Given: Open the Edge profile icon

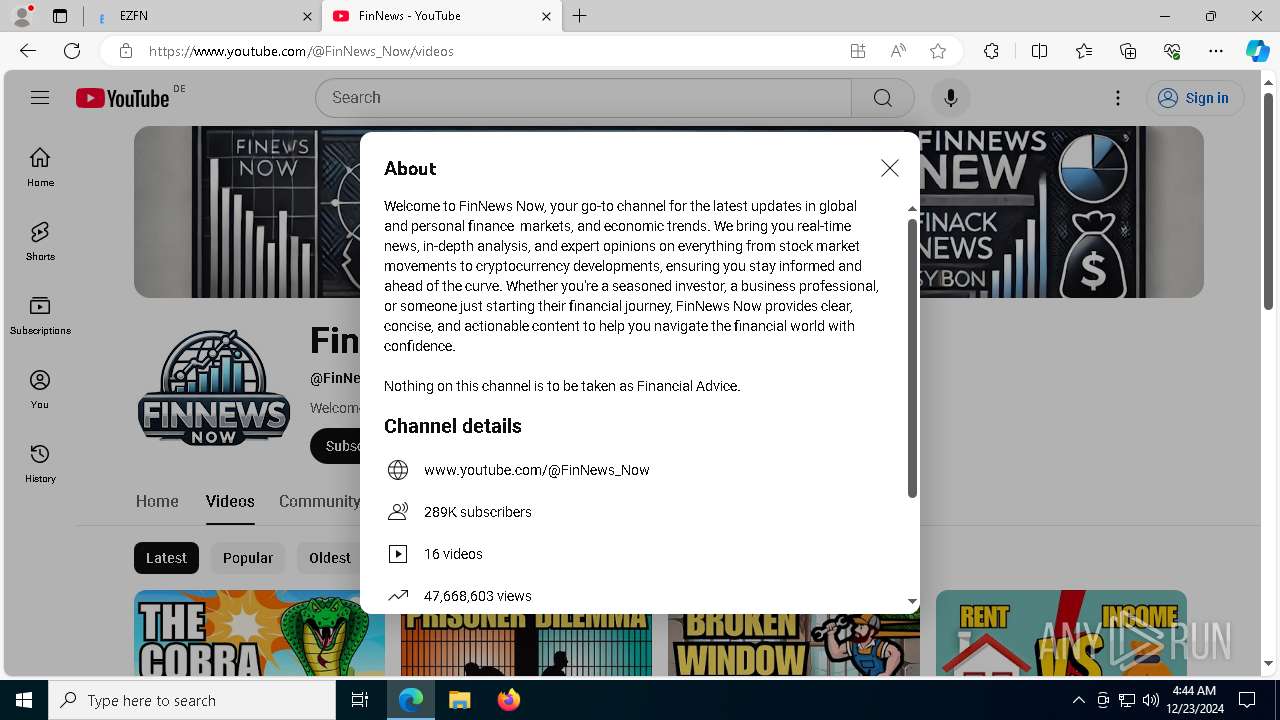Looking at the screenshot, I should 22,16.
